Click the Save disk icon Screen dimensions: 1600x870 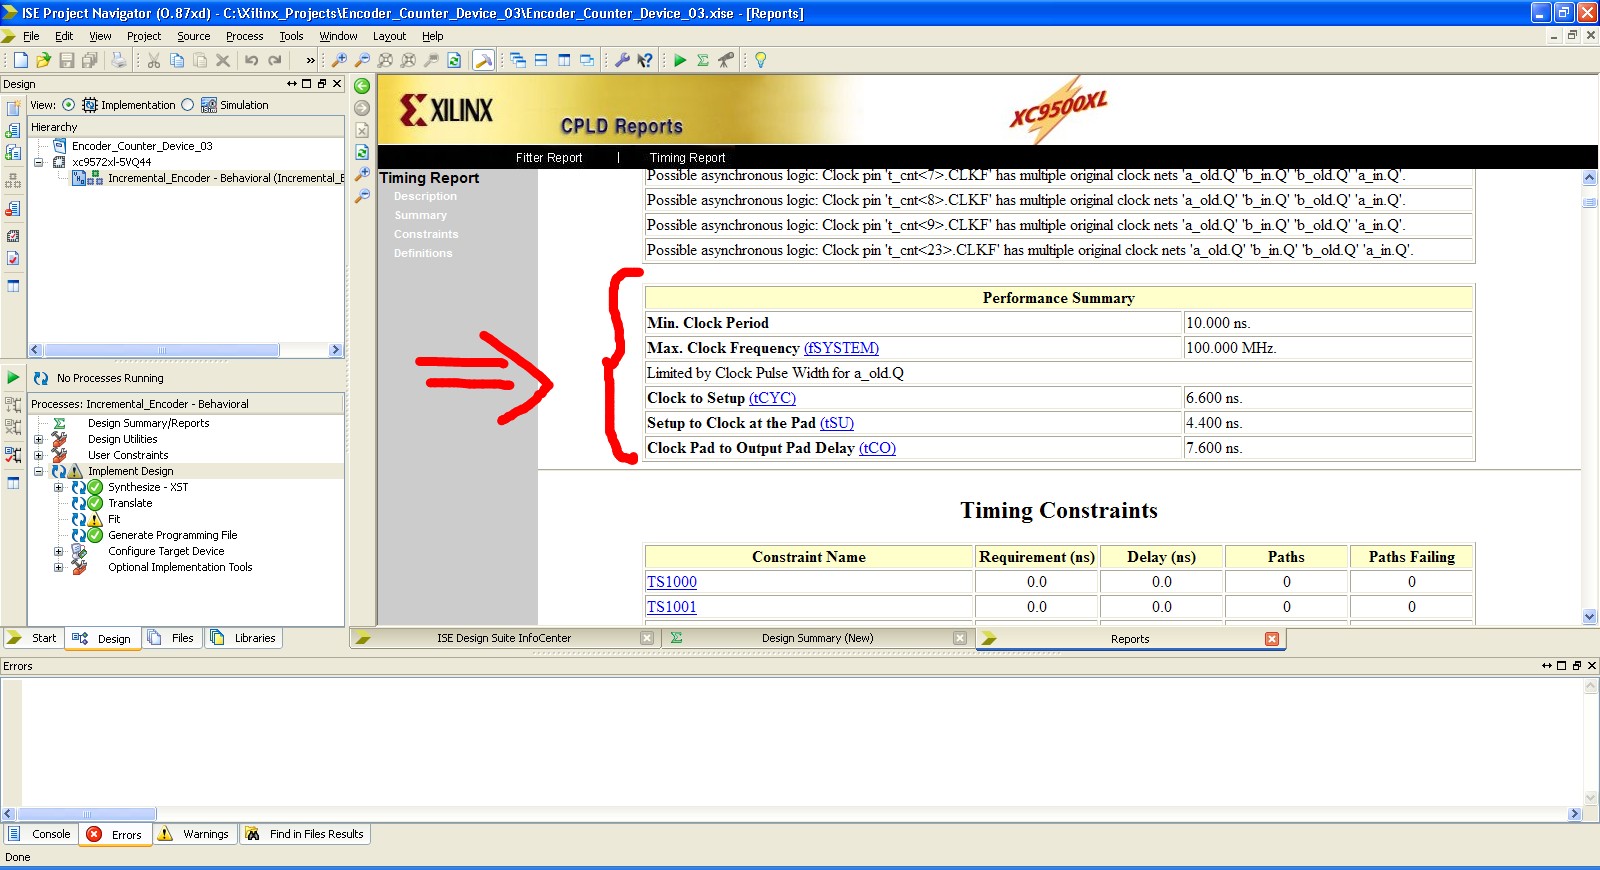[x=67, y=60]
